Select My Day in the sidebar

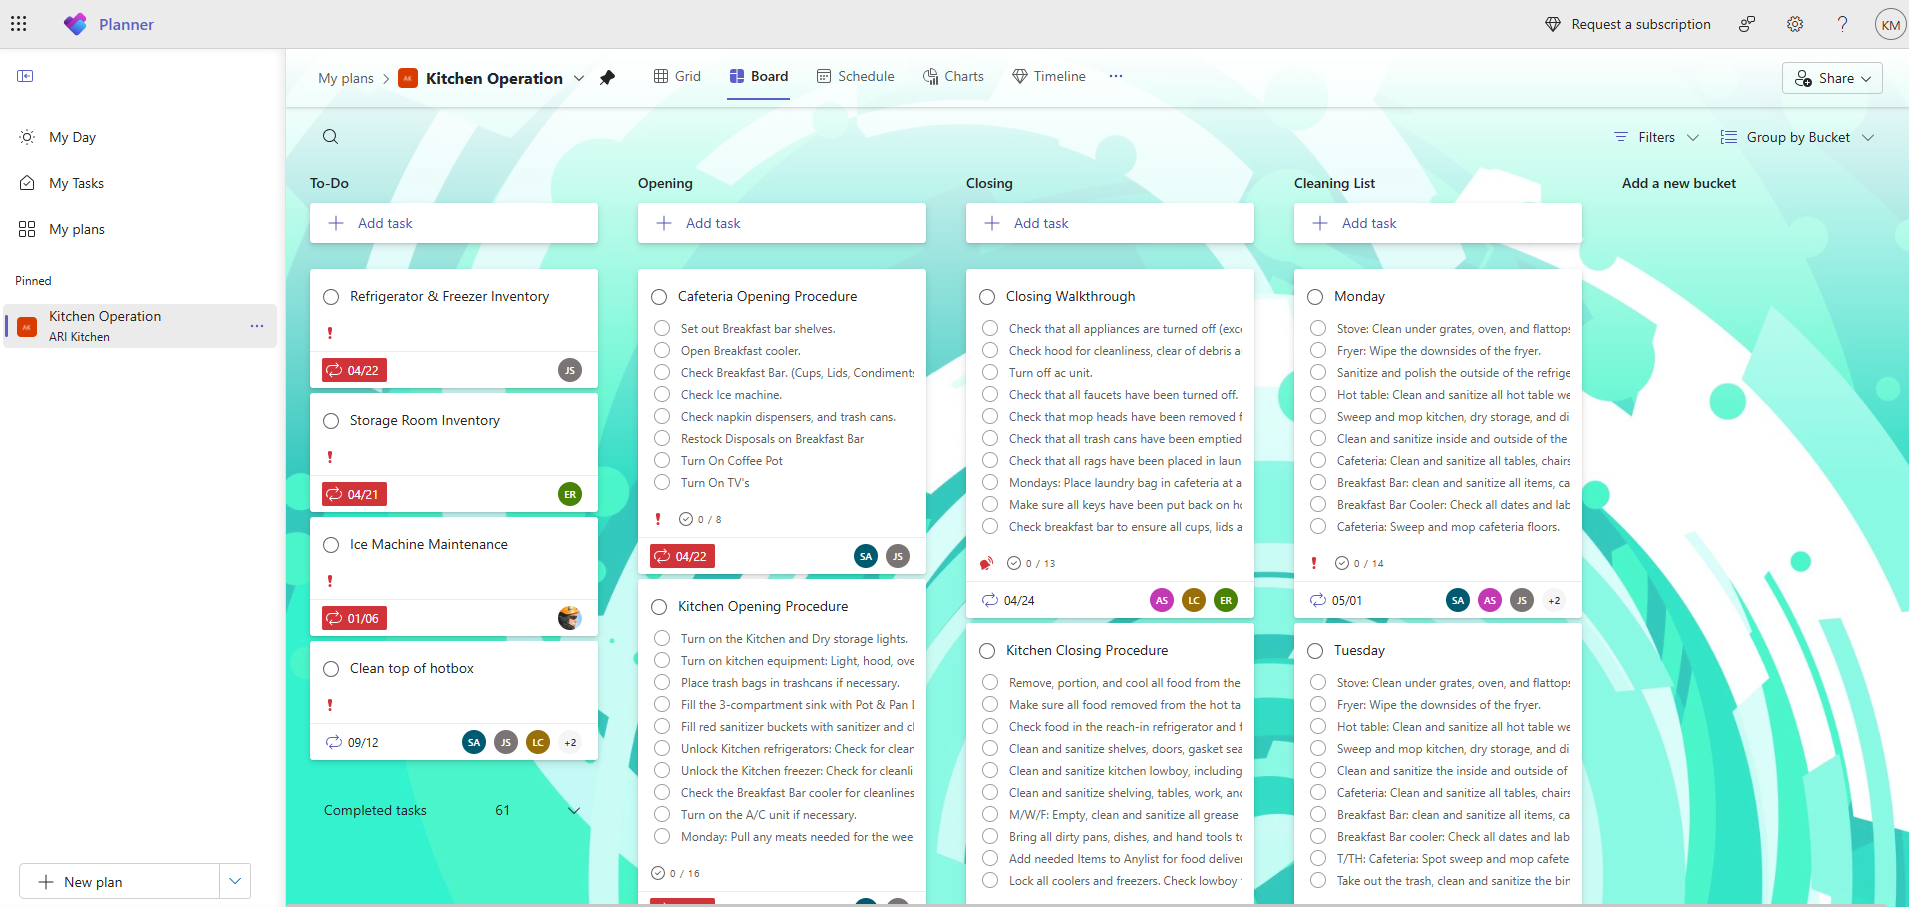point(71,136)
